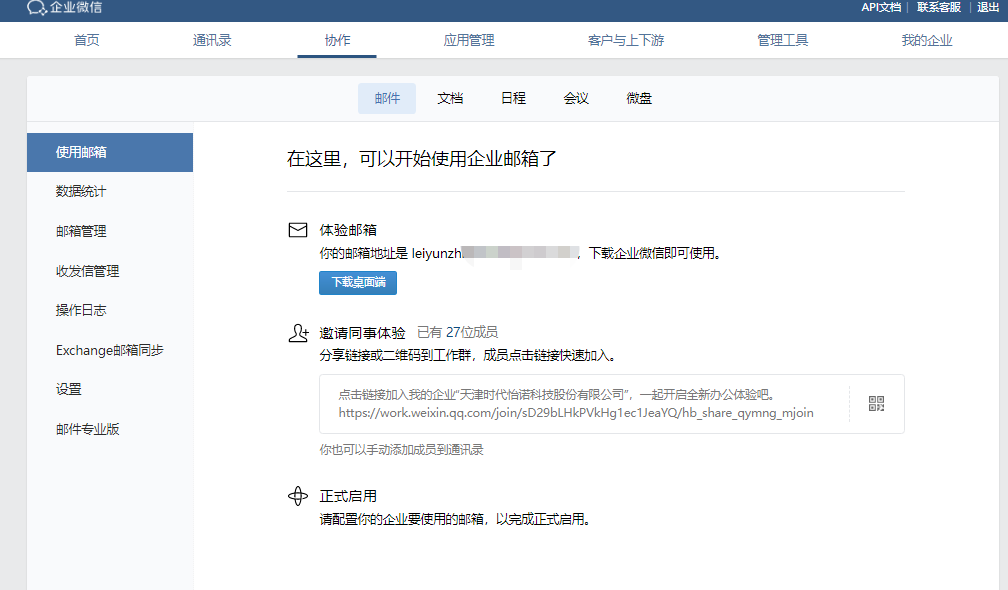The width and height of the screenshot is (1008, 590).
Task: Open the QR code for the invite link
Action: pos(877,403)
